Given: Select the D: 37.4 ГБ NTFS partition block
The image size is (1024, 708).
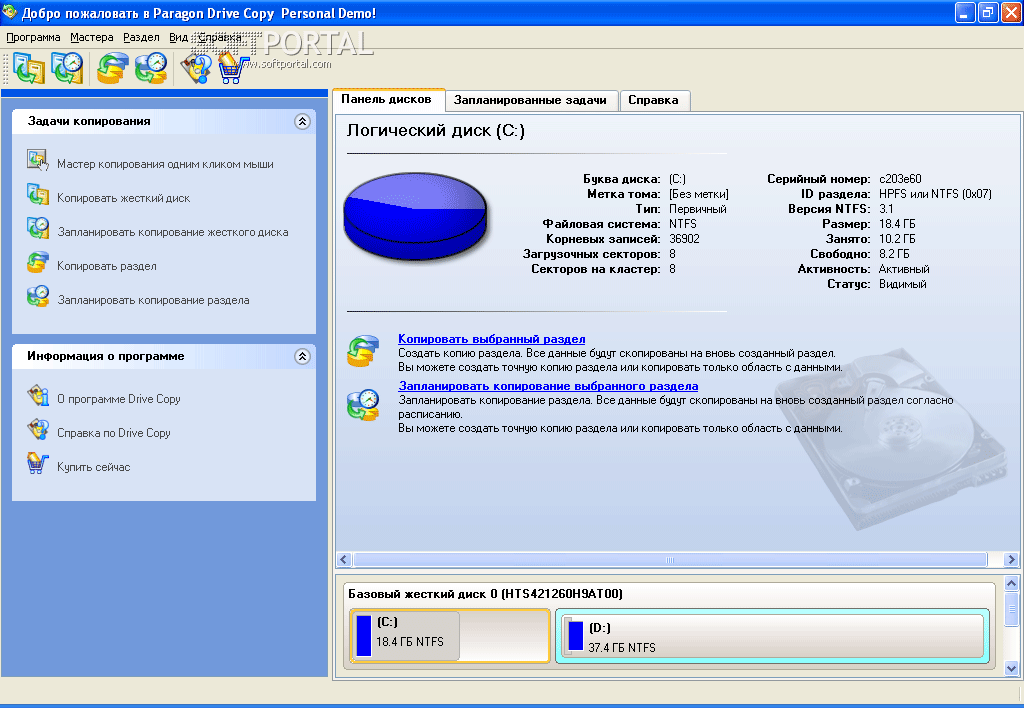Looking at the screenshot, I should (x=773, y=636).
